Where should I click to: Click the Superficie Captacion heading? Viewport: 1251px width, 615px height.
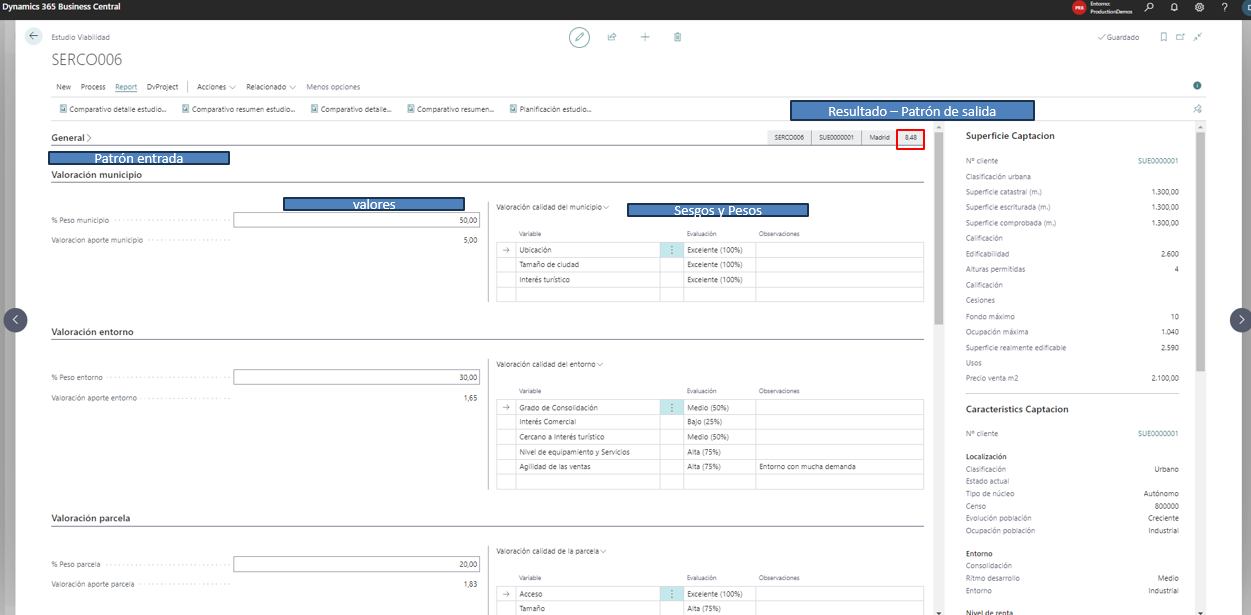1010,136
